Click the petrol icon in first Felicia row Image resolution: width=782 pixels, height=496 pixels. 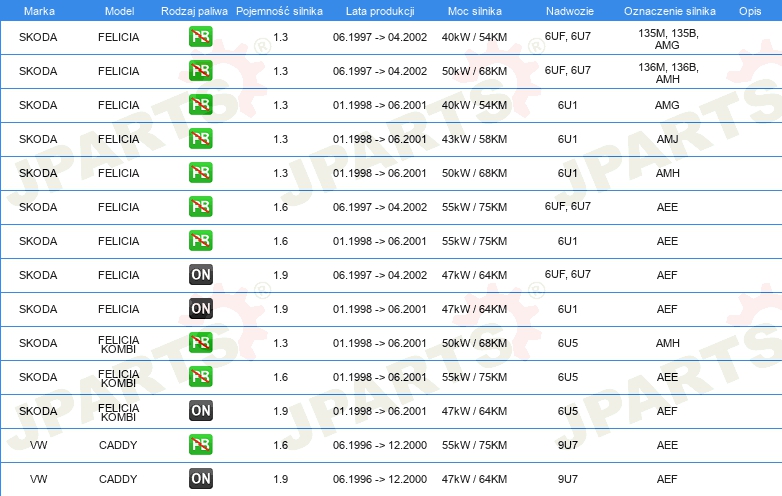(x=200, y=36)
